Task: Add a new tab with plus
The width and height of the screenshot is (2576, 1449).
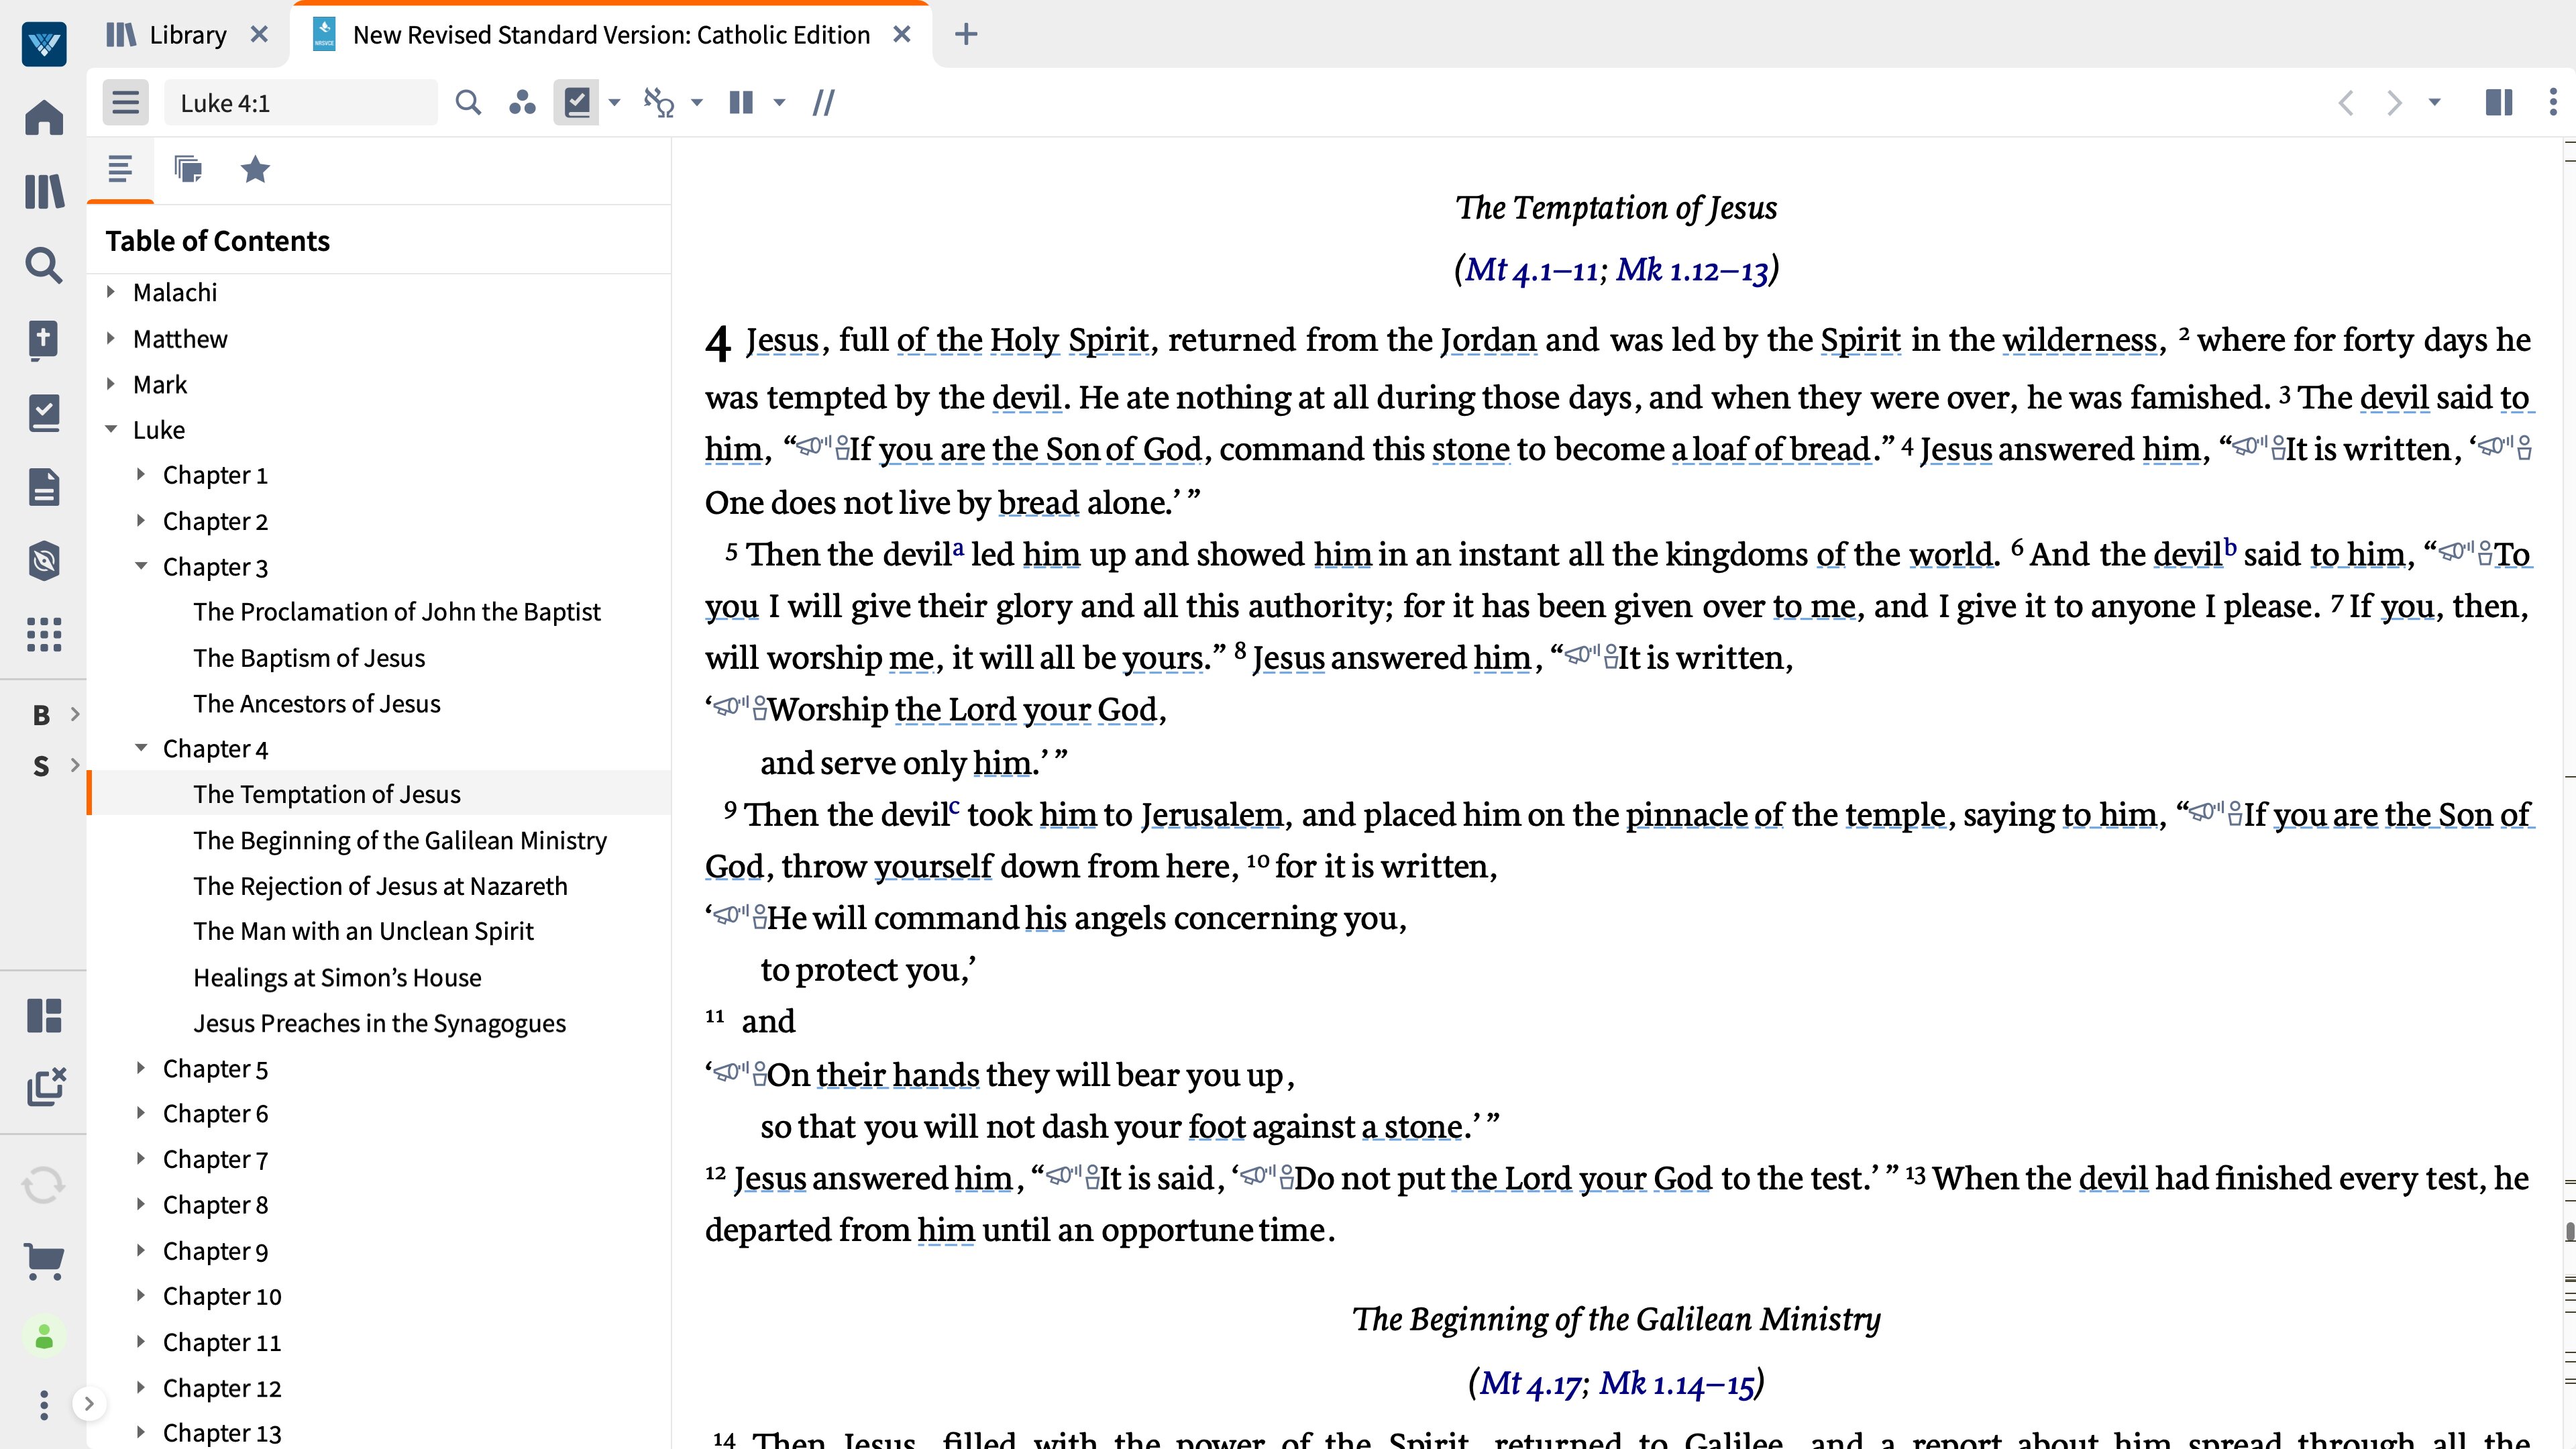Action: [x=966, y=35]
